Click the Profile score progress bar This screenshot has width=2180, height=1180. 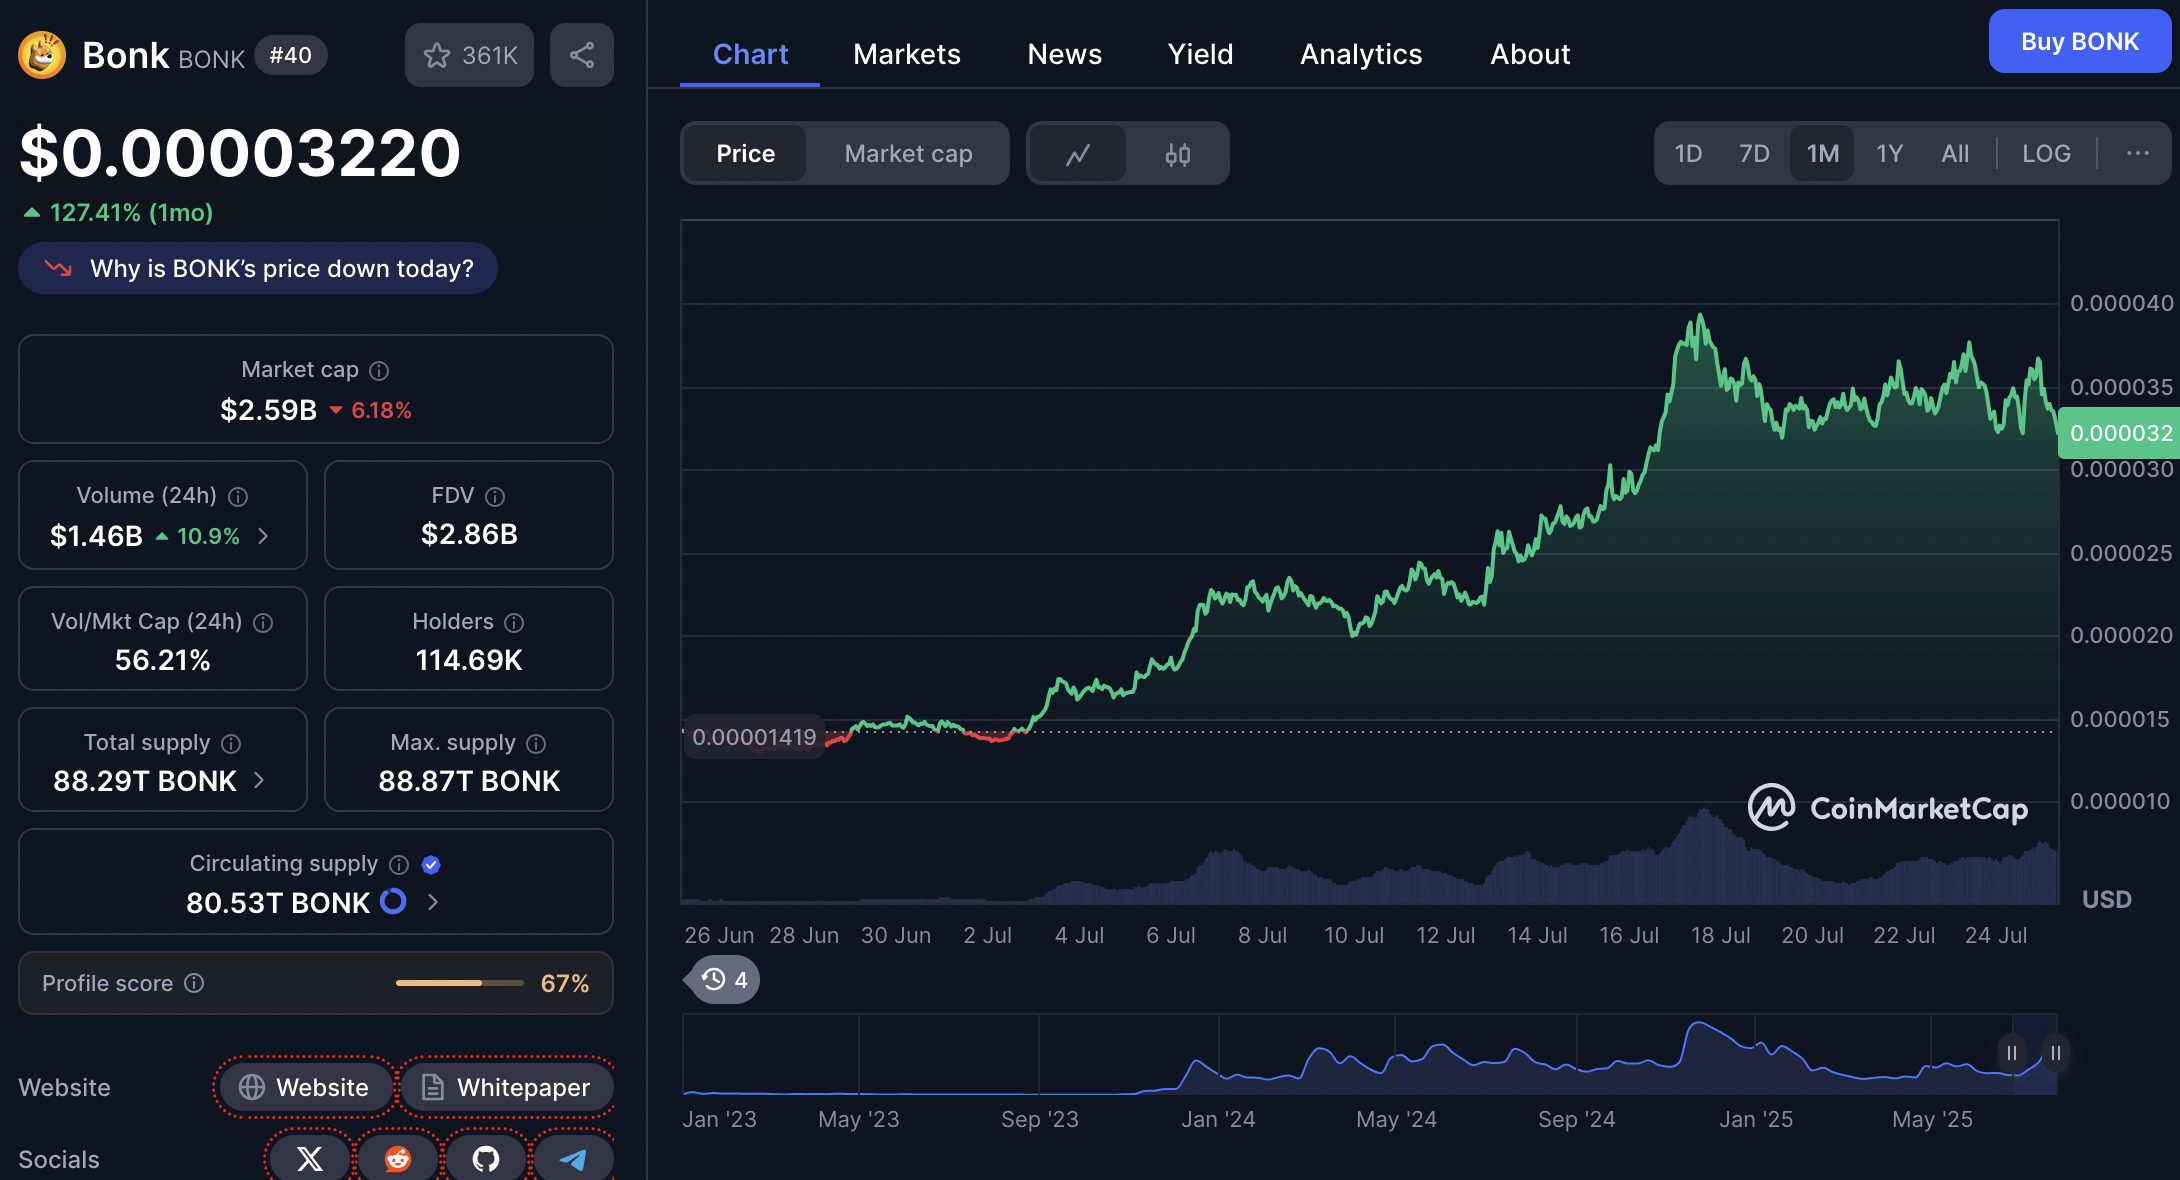coord(459,983)
